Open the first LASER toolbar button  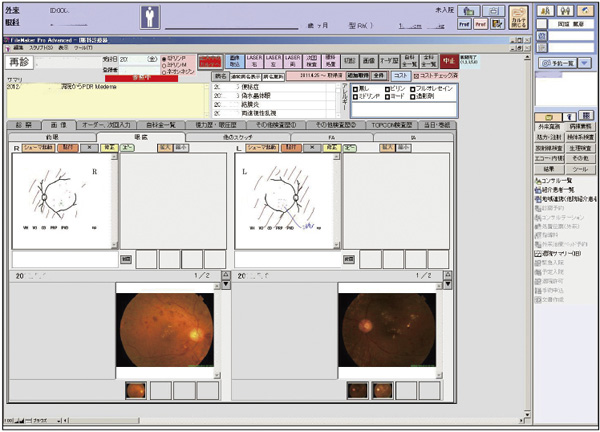254,62
